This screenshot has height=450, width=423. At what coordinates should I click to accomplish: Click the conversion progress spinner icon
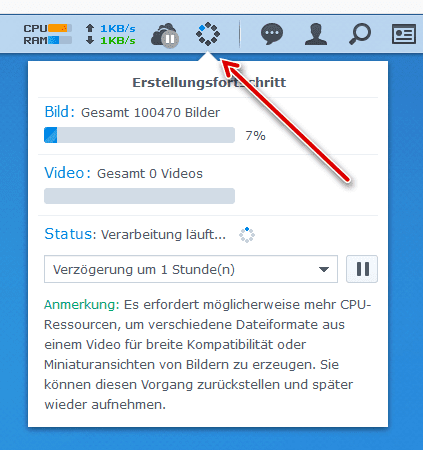208,34
